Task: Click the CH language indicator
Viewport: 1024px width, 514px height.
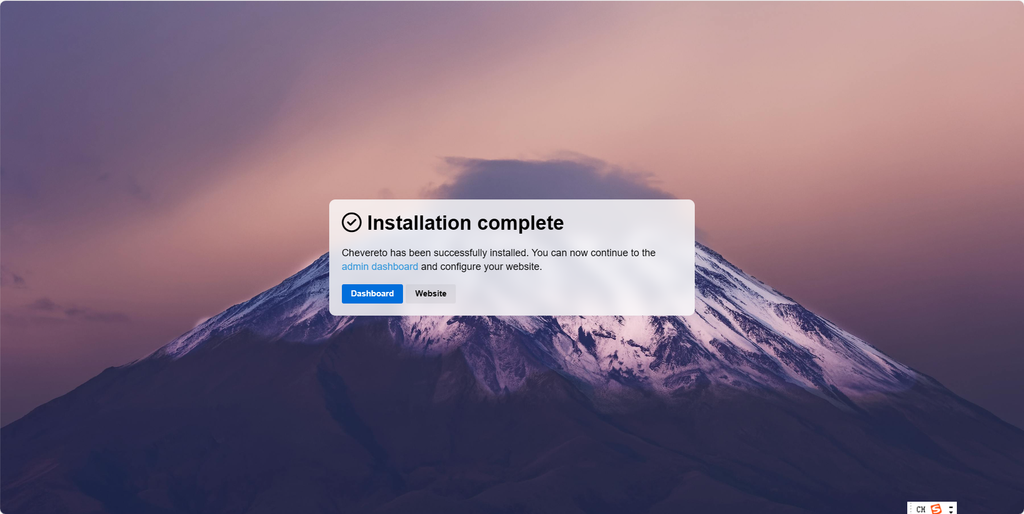Action: coord(921,509)
